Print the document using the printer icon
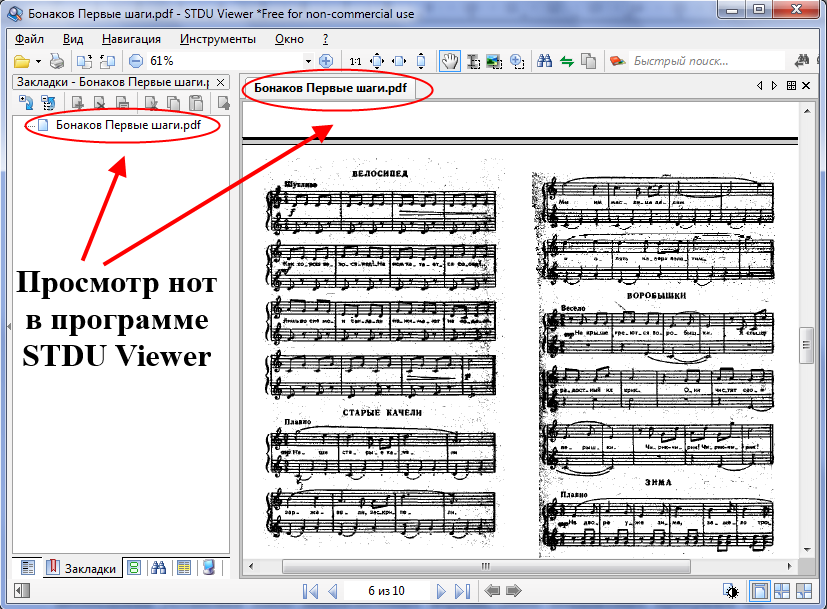Viewport: 827px width, 609px height. click(x=57, y=62)
